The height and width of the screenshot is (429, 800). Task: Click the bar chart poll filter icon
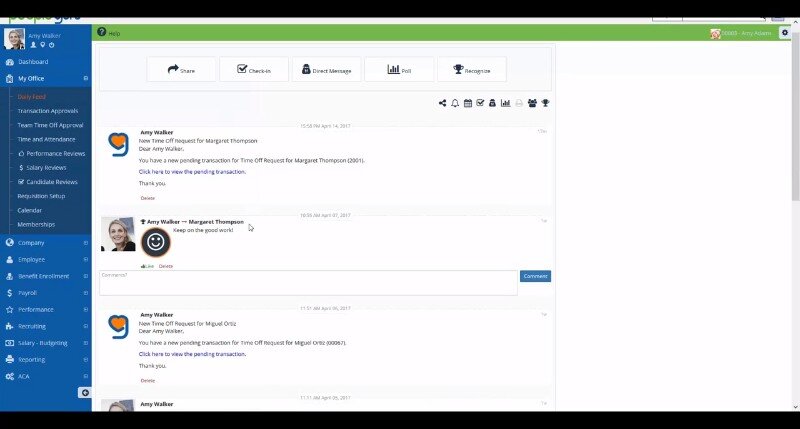click(506, 103)
